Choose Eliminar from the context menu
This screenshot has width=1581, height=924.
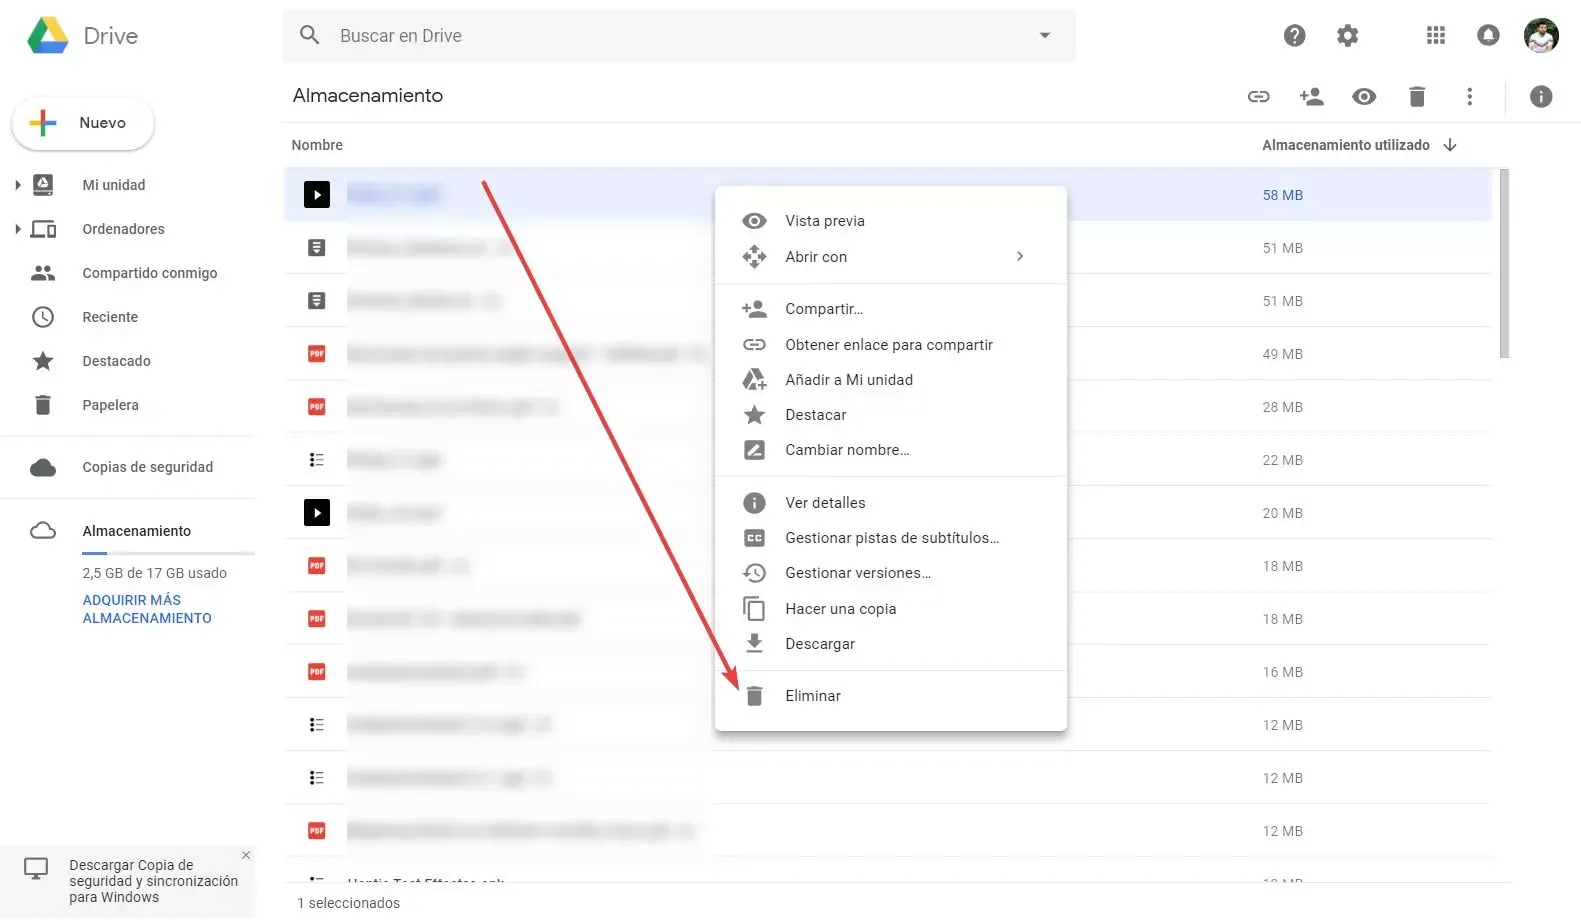pyautogui.click(x=812, y=696)
